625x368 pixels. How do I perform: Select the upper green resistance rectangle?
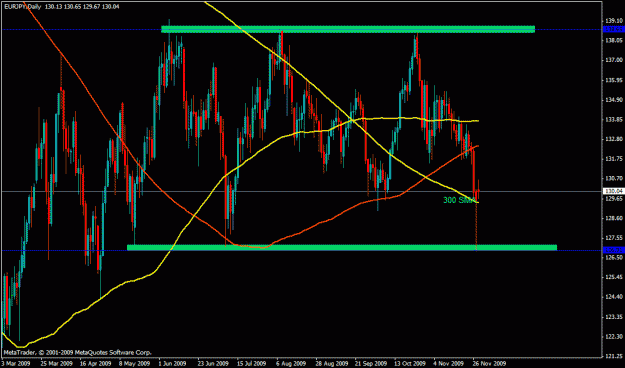click(x=348, y=29)
